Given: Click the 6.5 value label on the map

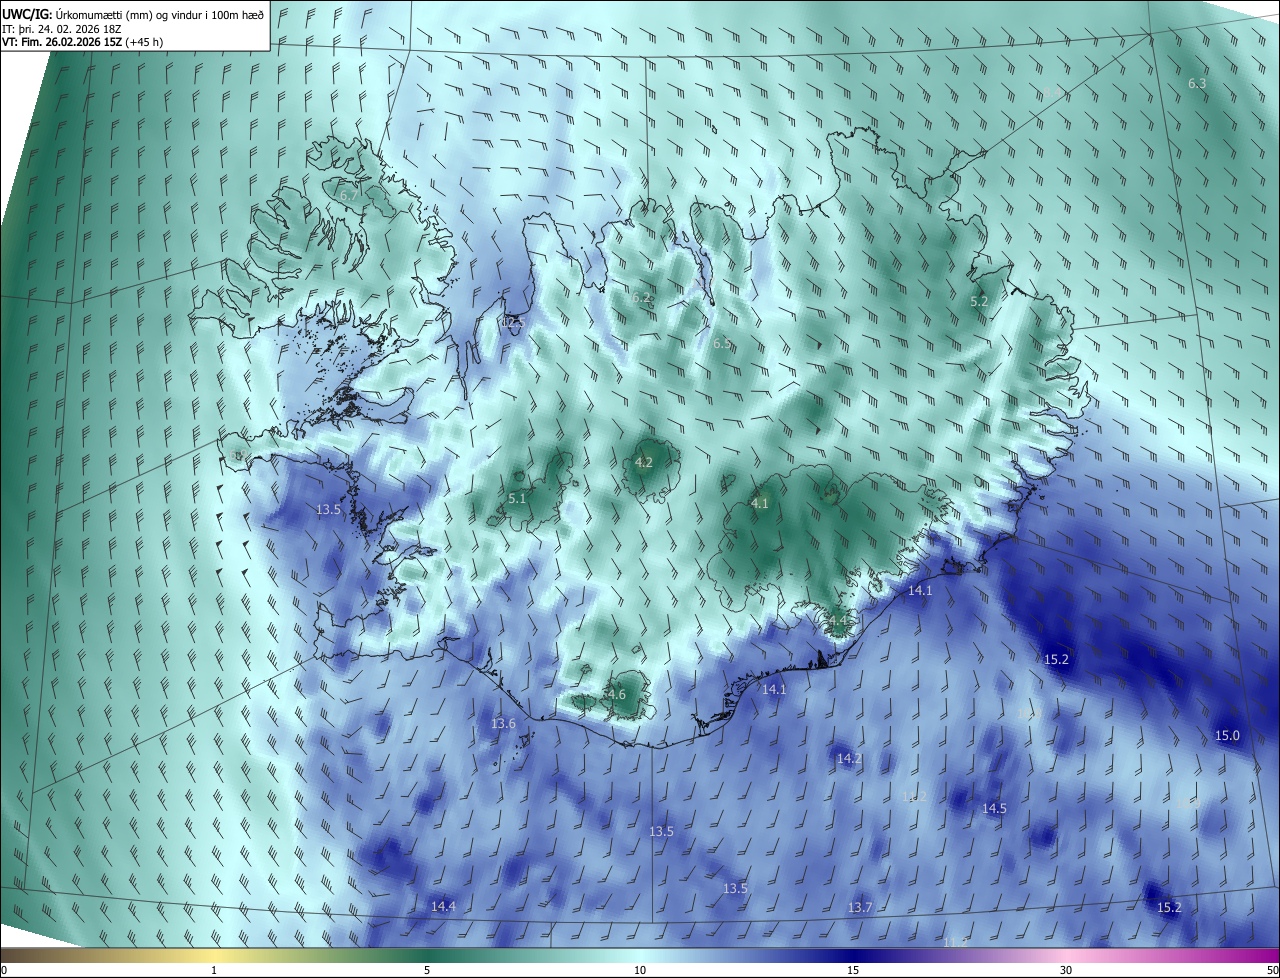Looking at the screenshot, I should [x=722, y=343].
